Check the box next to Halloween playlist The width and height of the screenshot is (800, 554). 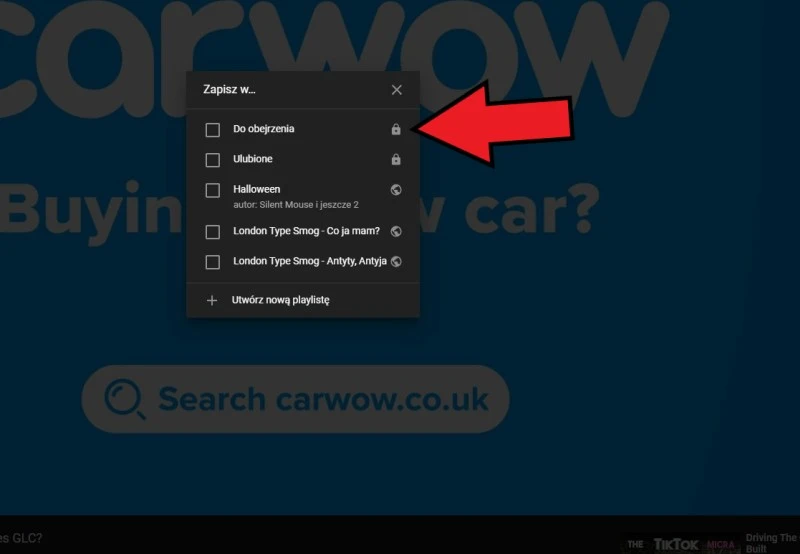[x=212, y=190]
